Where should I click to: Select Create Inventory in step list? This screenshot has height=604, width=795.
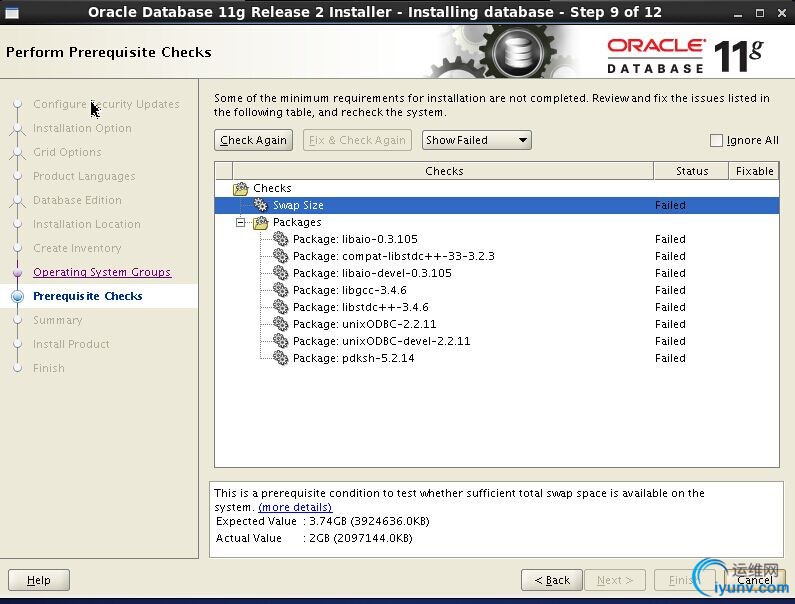pos(77,248)
